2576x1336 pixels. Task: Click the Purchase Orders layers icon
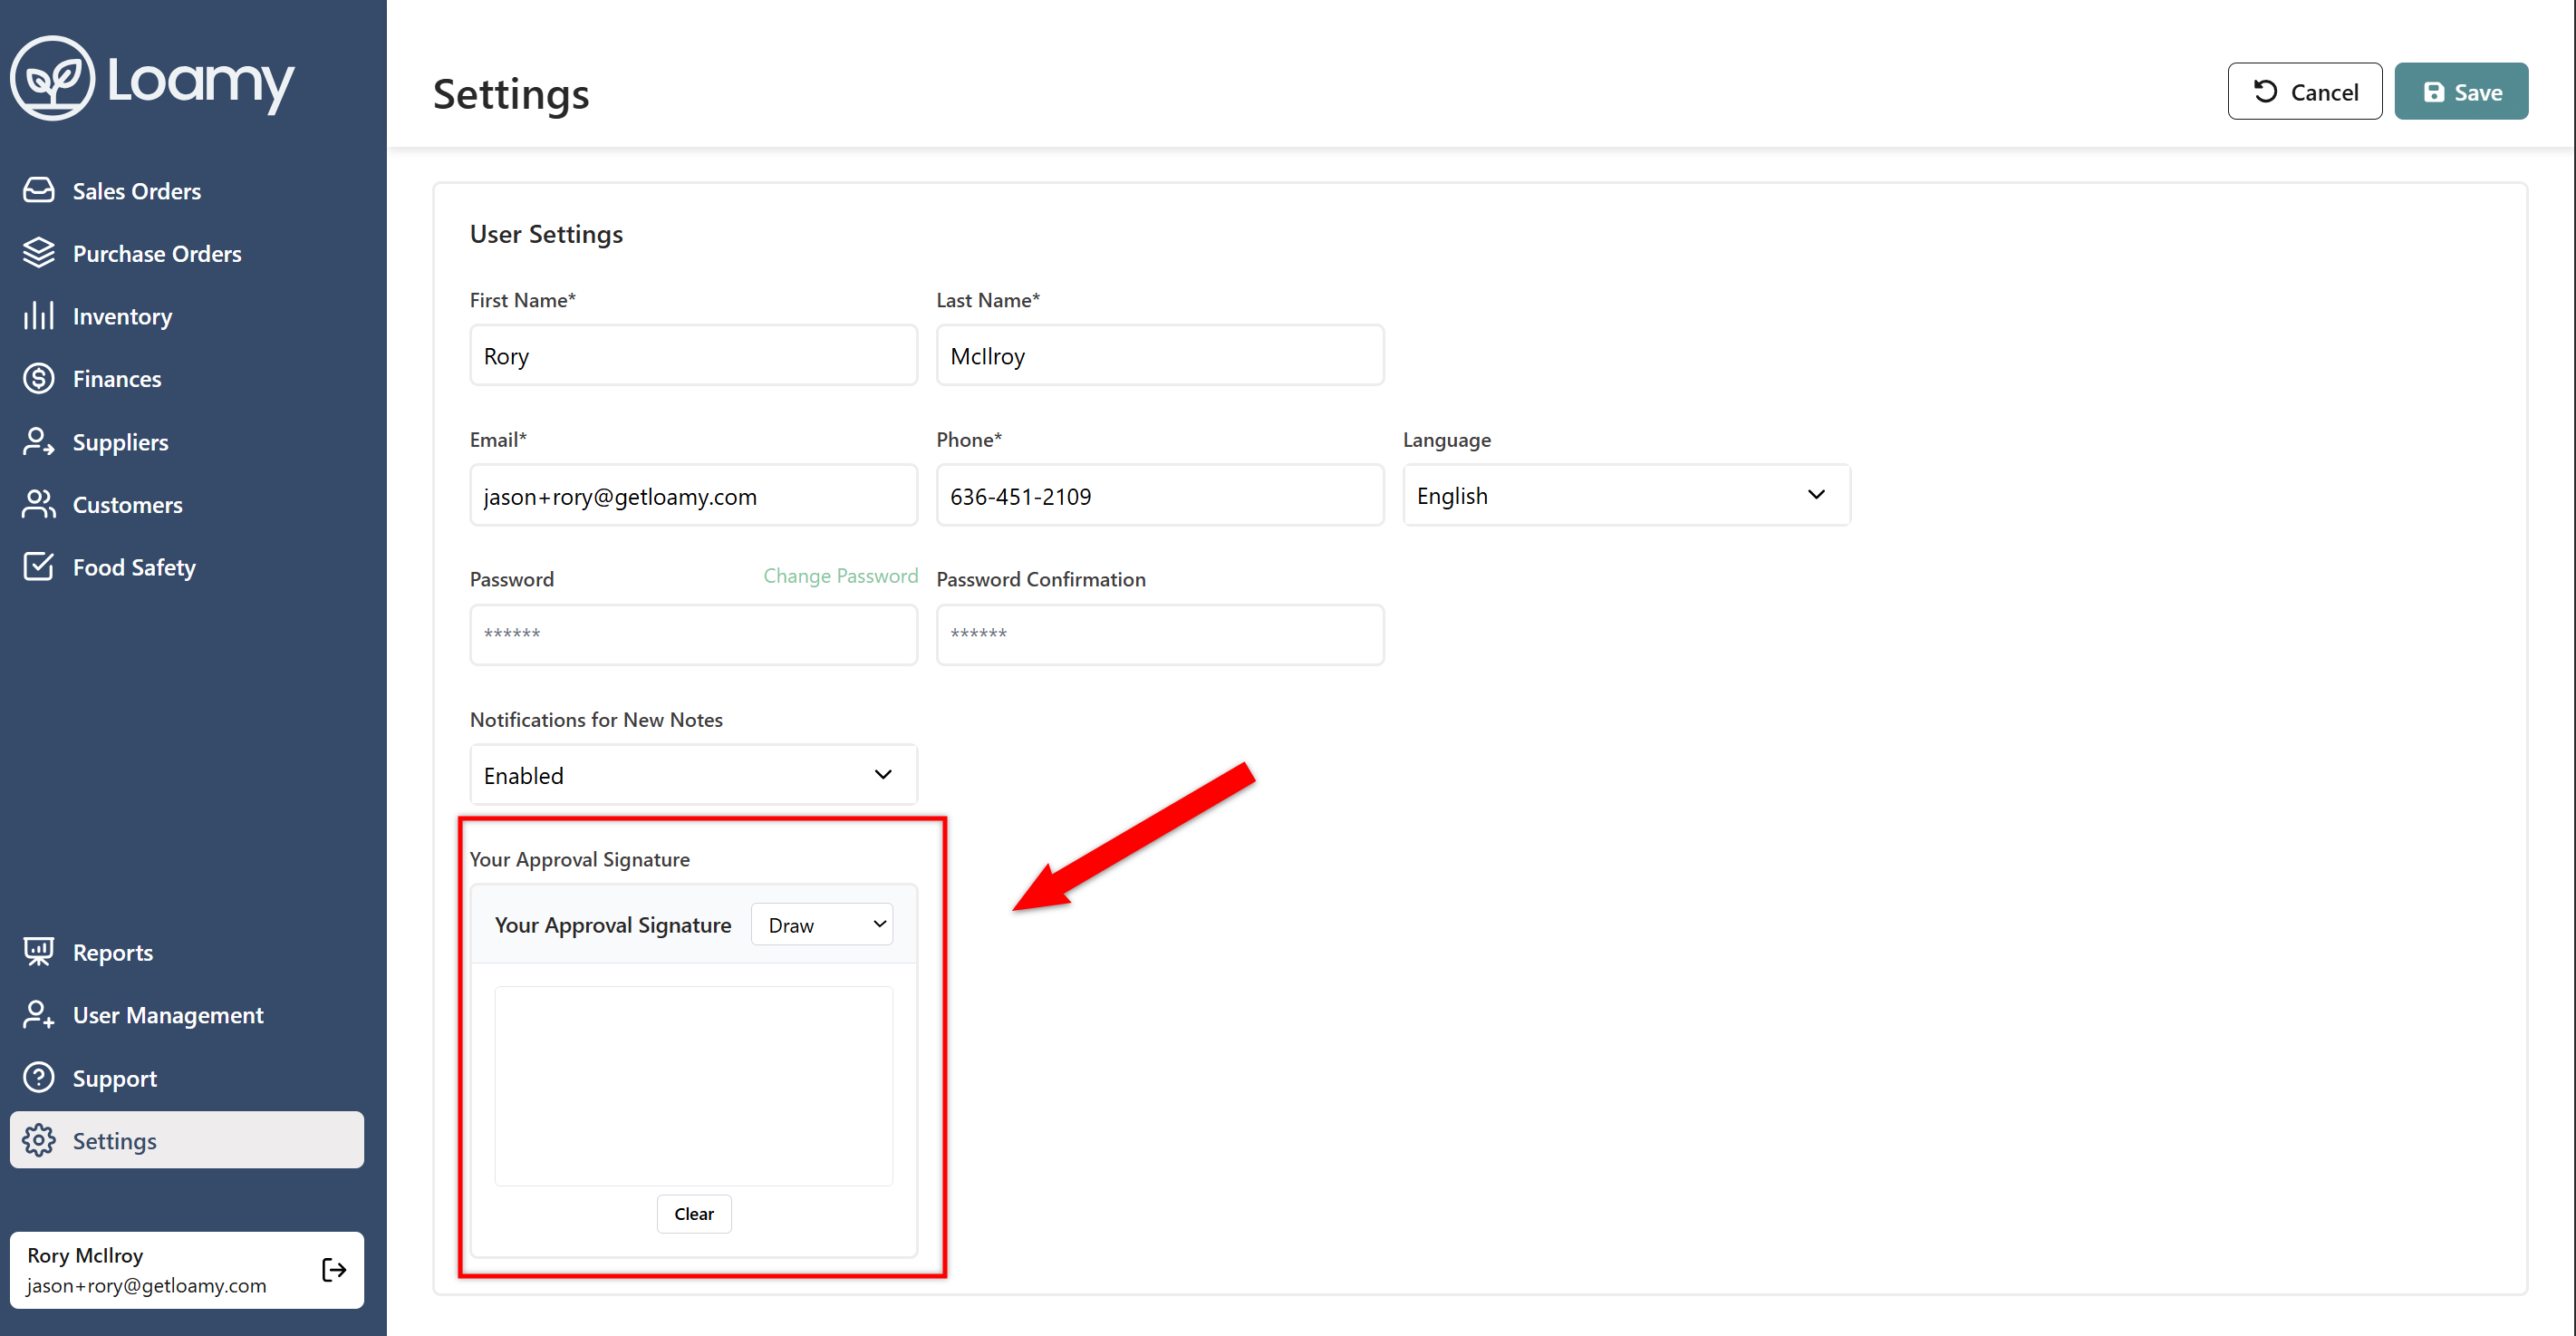[x=39, y=253]
